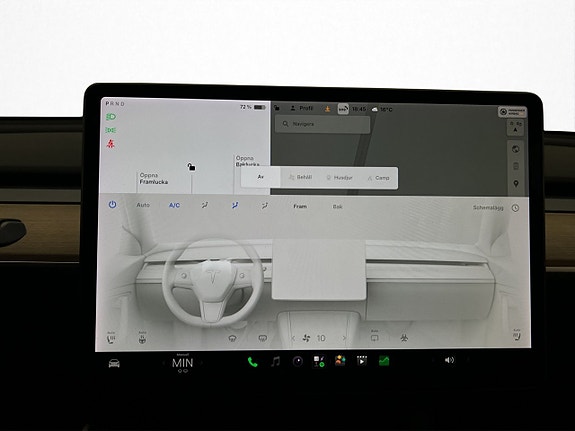Tap the Navigera search field
The width and height of the screenshot is (575, 431).
(x=322, y=124)
